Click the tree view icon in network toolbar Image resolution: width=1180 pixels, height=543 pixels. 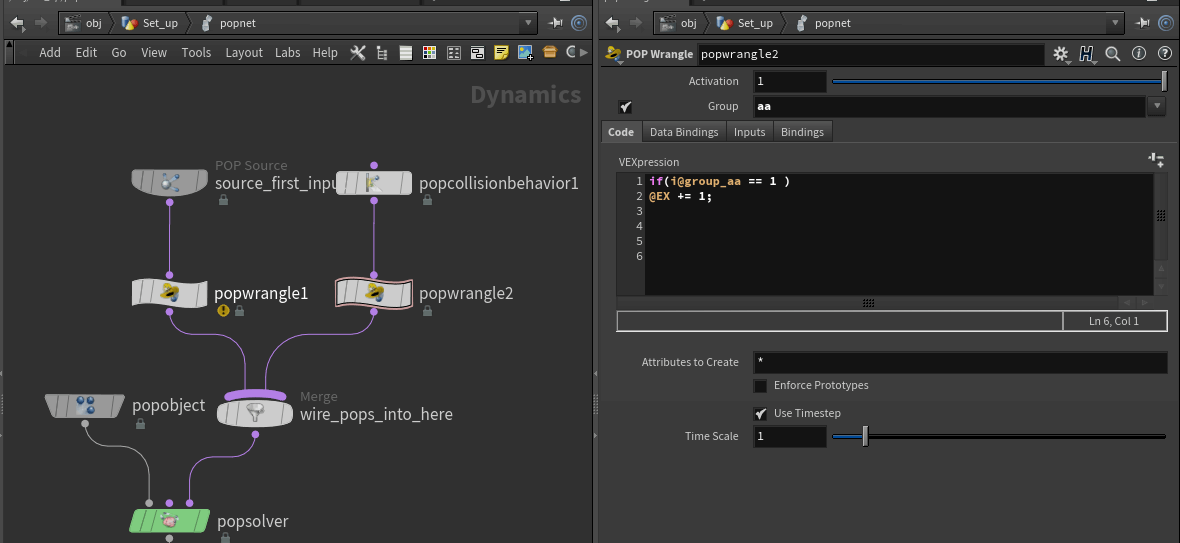[381, 53]
